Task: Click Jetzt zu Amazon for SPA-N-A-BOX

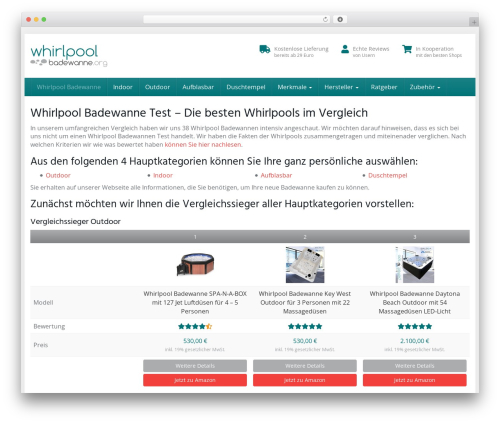Action: [195, 380]
